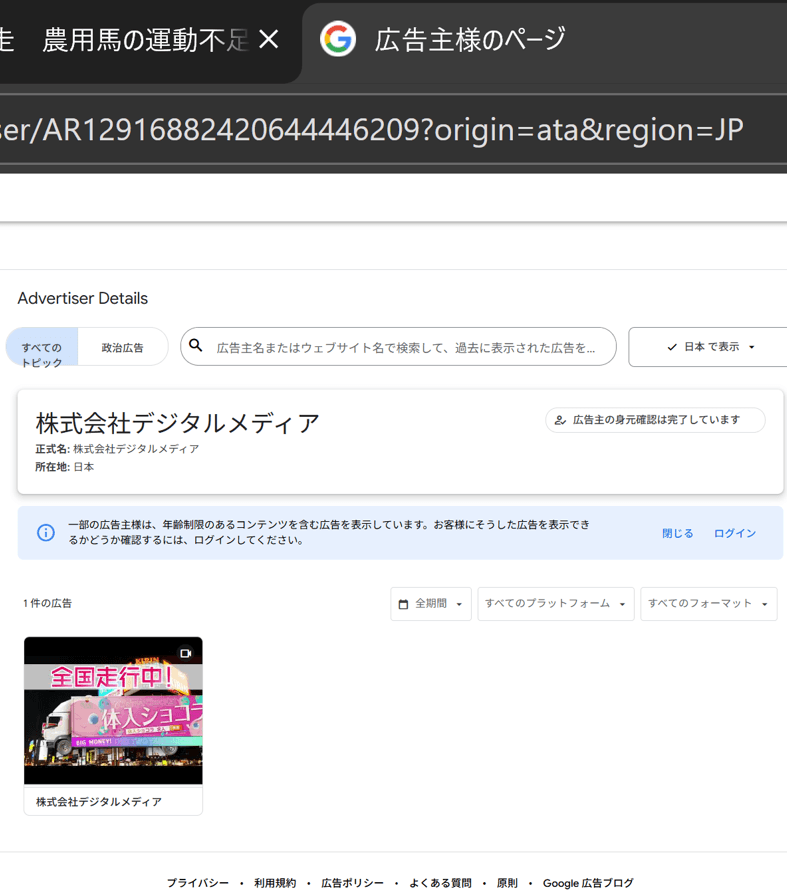Open the 全期間 date range dropdown
The width and height of the screenshot is (787, 892).
point(431,604)
